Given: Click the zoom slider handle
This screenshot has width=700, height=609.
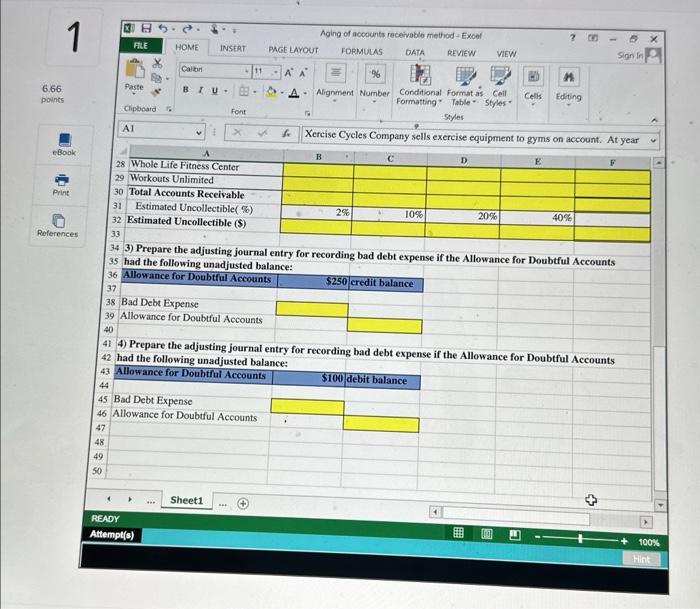Looking at the screenshot, I should click(580, 539).
